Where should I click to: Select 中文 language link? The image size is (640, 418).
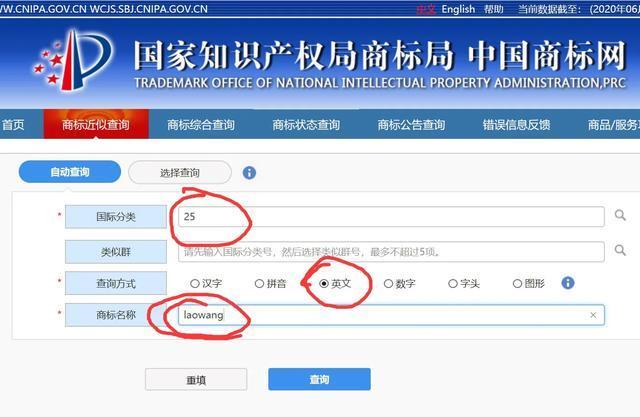tap(426, 9)
